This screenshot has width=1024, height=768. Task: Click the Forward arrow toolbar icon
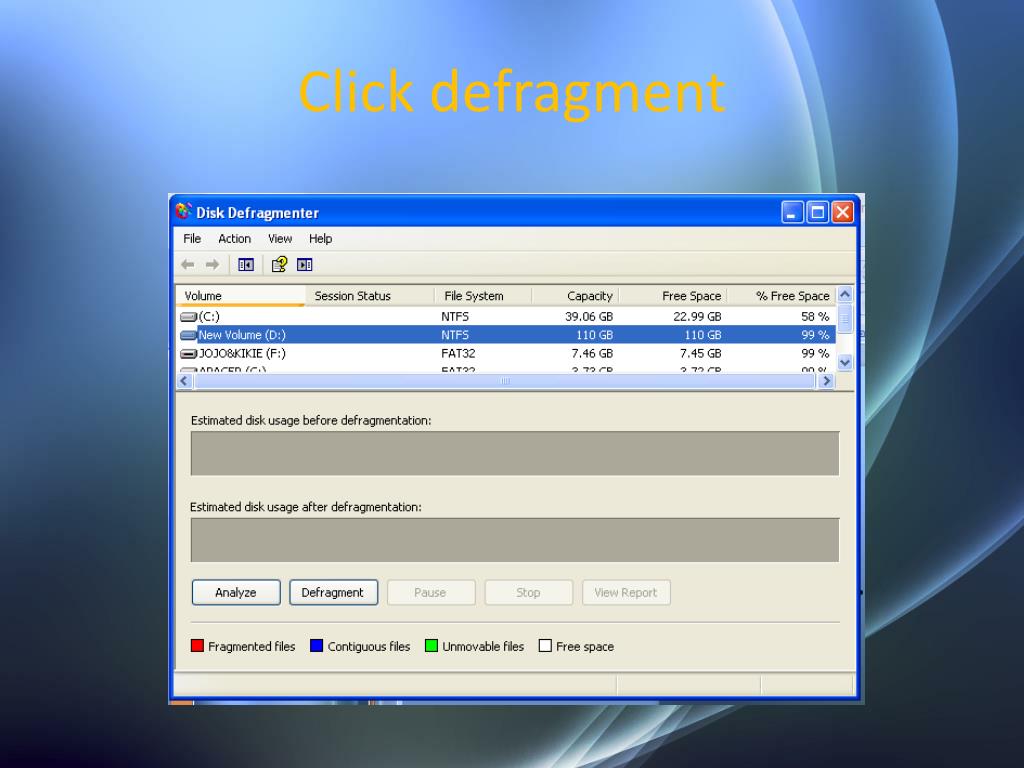pos(212,264)
